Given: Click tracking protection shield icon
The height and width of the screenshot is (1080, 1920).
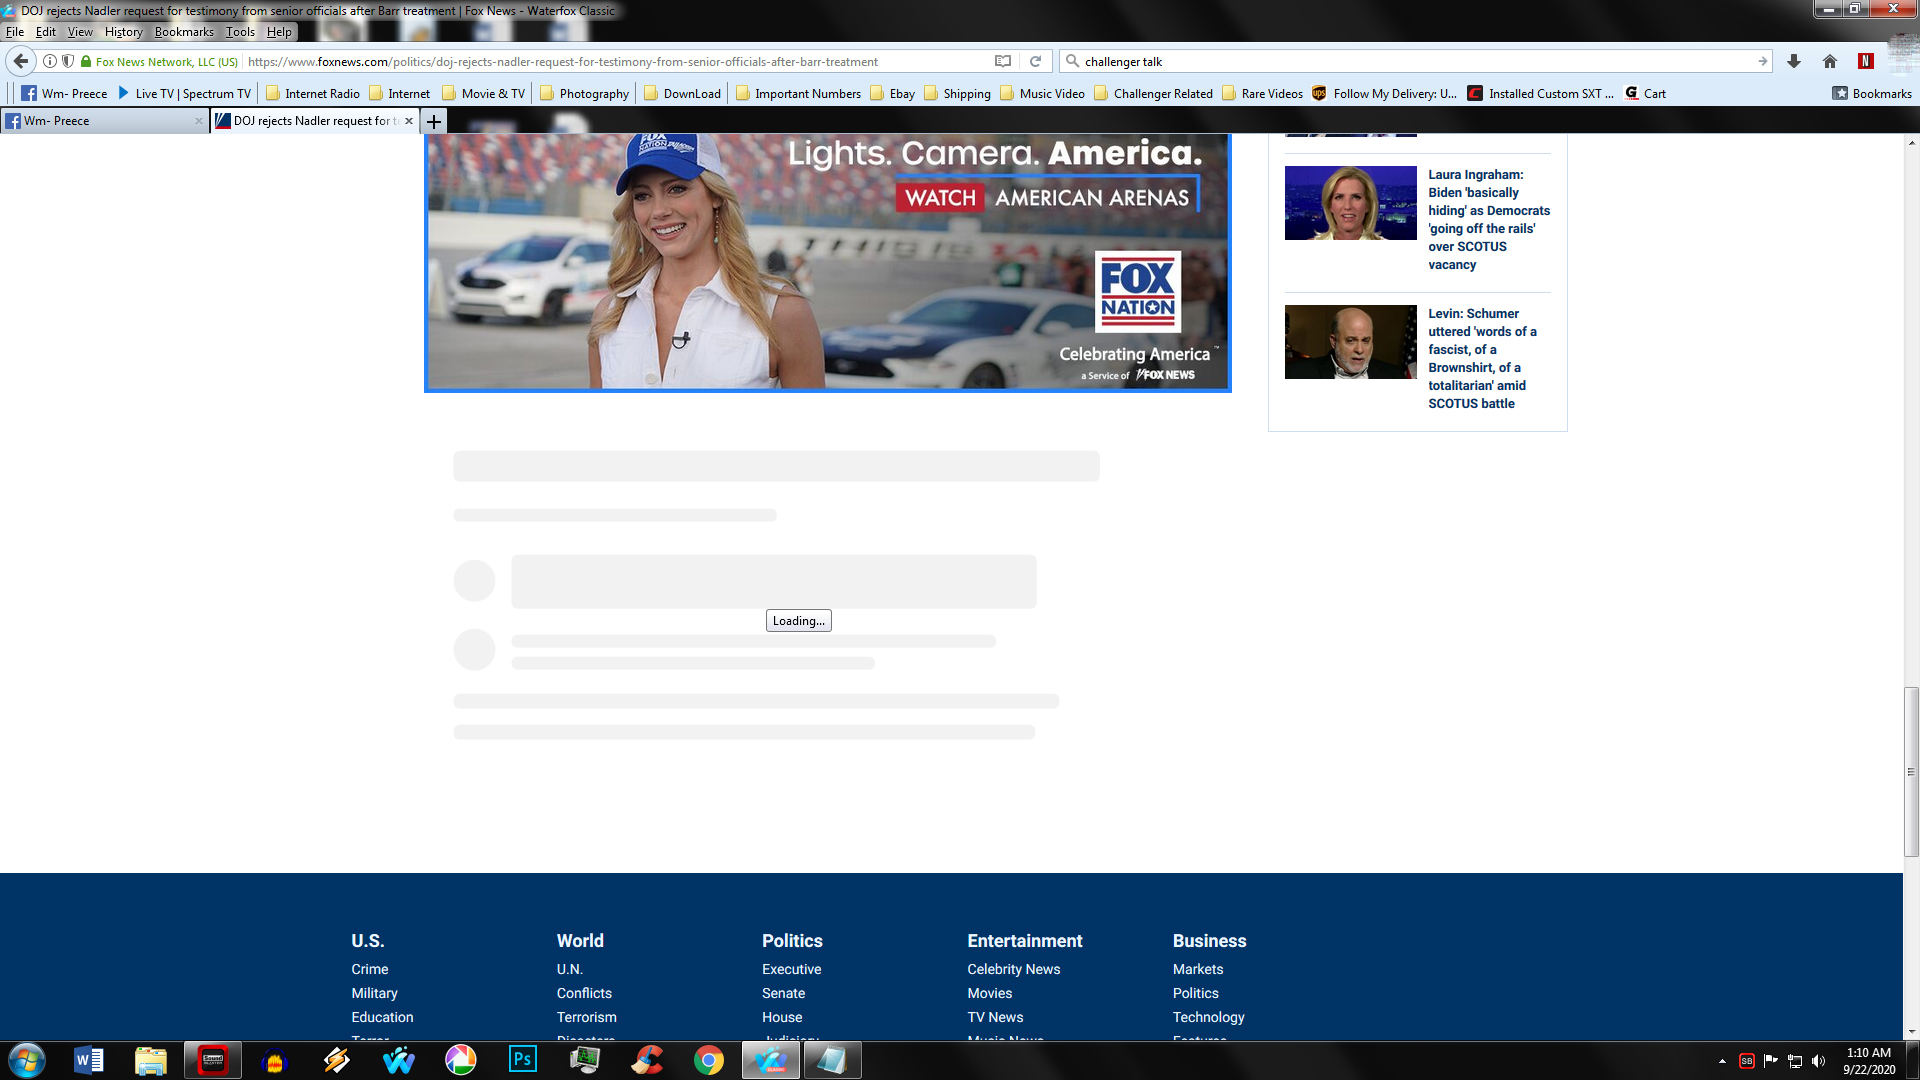Looking at the screenshot, I should (68, 61).
